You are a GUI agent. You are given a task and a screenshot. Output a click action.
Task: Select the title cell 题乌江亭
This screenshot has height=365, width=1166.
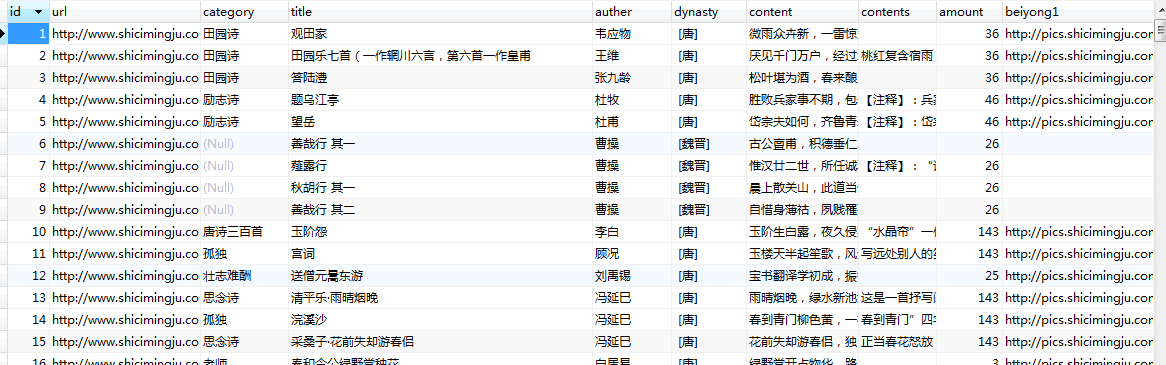click(x=441, y=100)
